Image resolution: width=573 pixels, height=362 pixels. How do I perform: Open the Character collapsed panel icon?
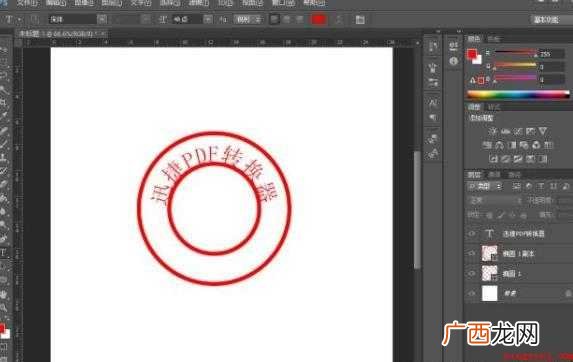pyautogui.click(x=433, y=103)
